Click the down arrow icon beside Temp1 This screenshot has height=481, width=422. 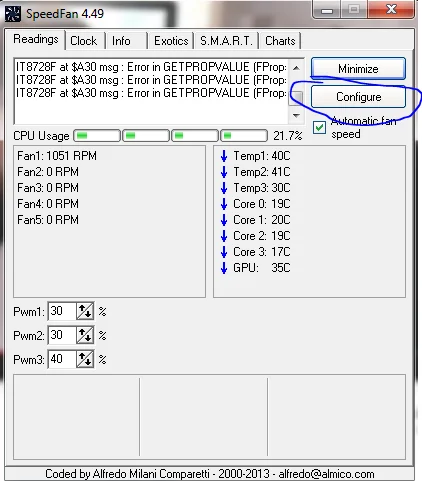[x=224, y=156]
